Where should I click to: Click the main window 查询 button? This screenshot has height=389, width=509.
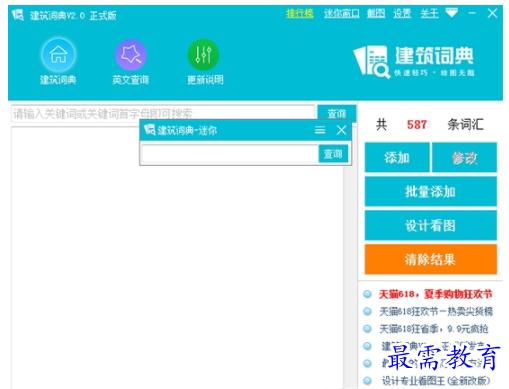(337, 113)
